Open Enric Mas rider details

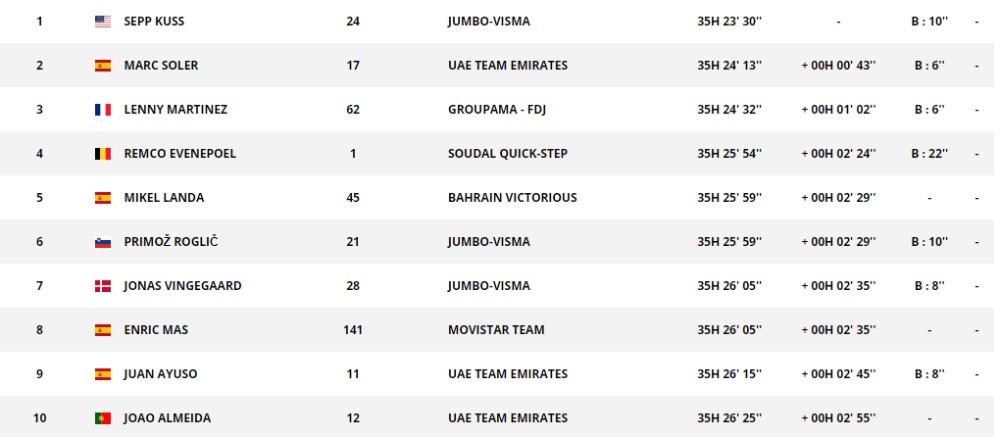[x=156, y=330]
